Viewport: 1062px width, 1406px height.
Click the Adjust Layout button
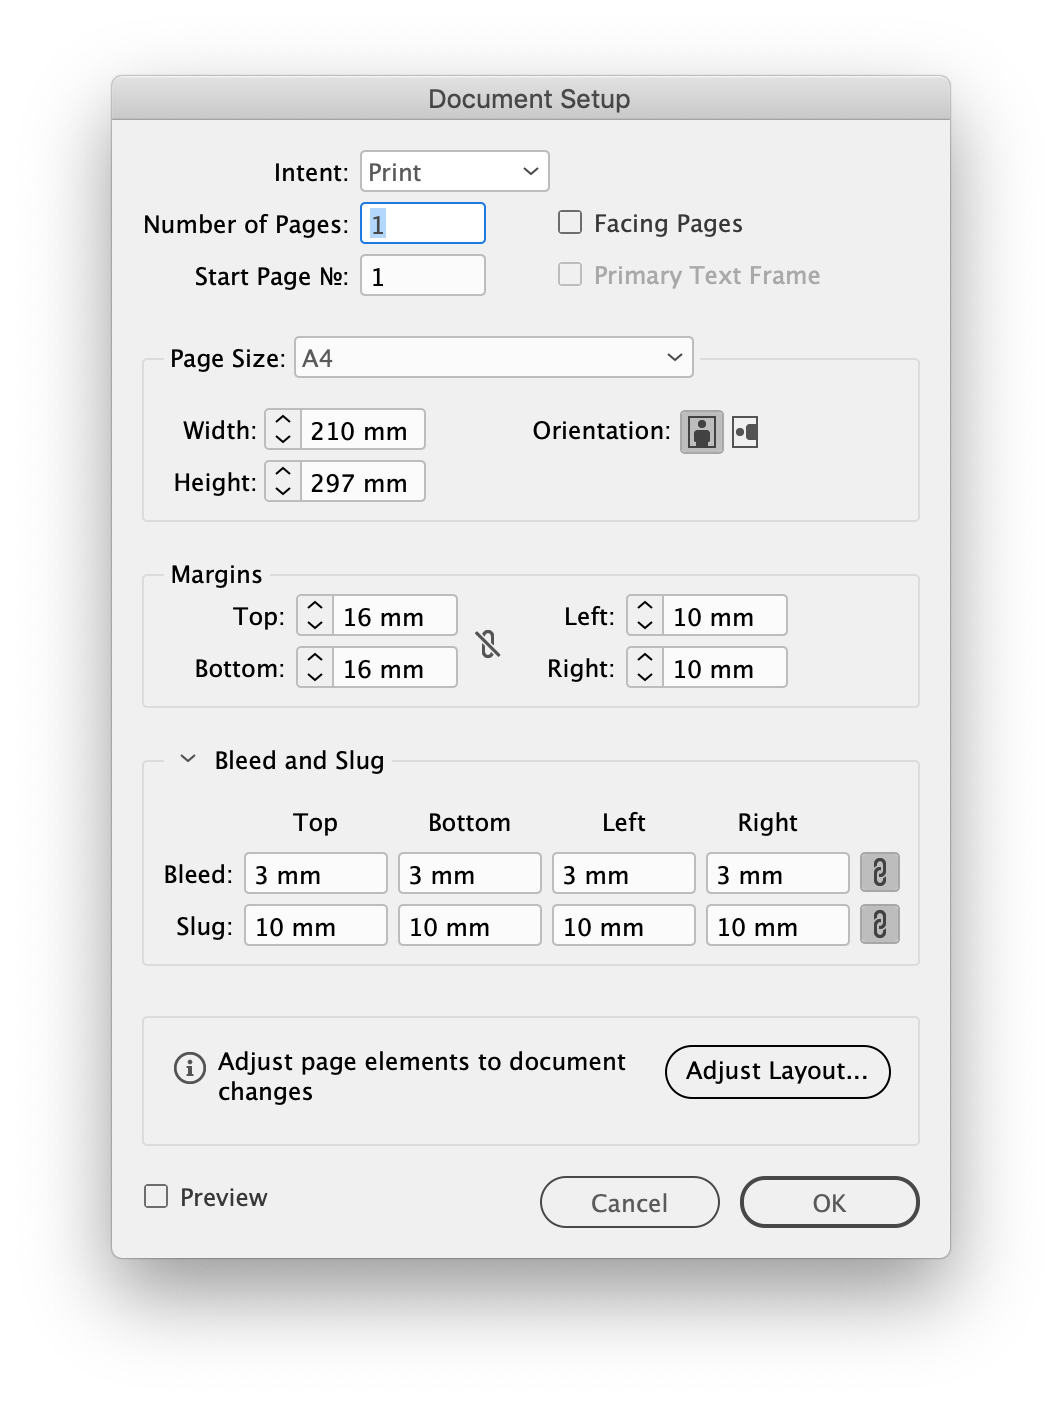click(x=777, y=1071)
